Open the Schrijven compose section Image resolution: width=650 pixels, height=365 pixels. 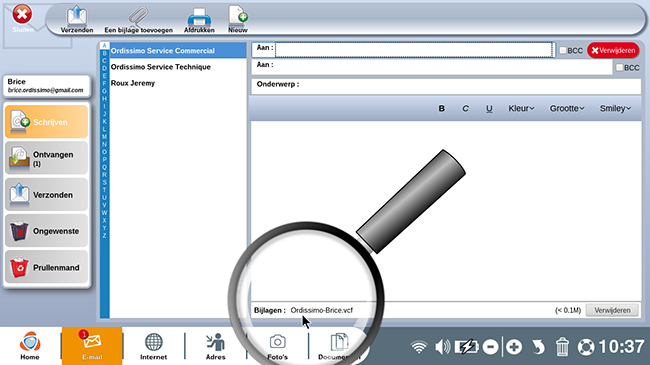[46, 122]
